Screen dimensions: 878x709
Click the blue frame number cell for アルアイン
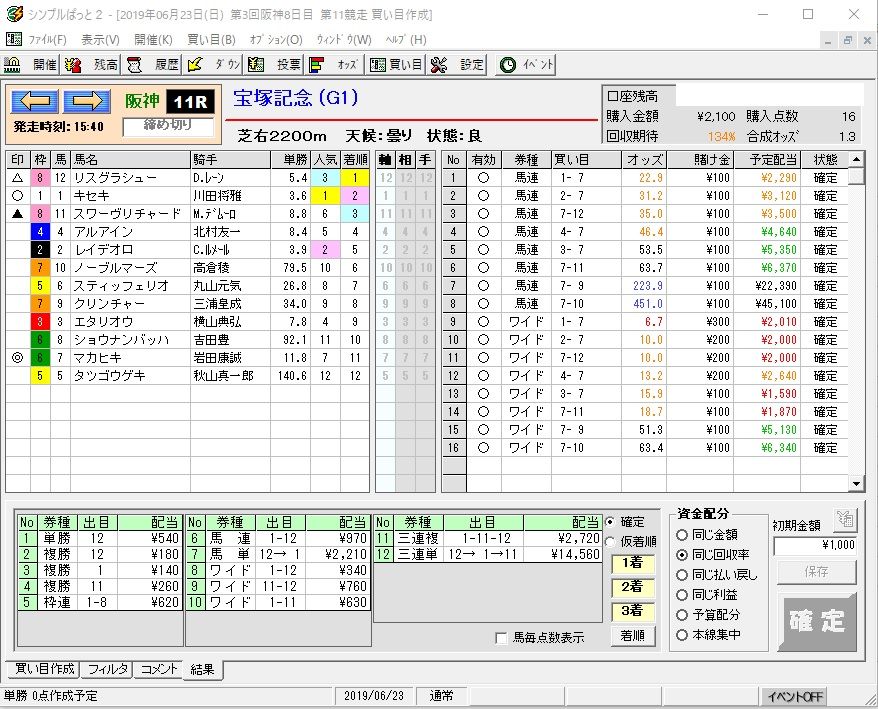[x=40, y=231]
